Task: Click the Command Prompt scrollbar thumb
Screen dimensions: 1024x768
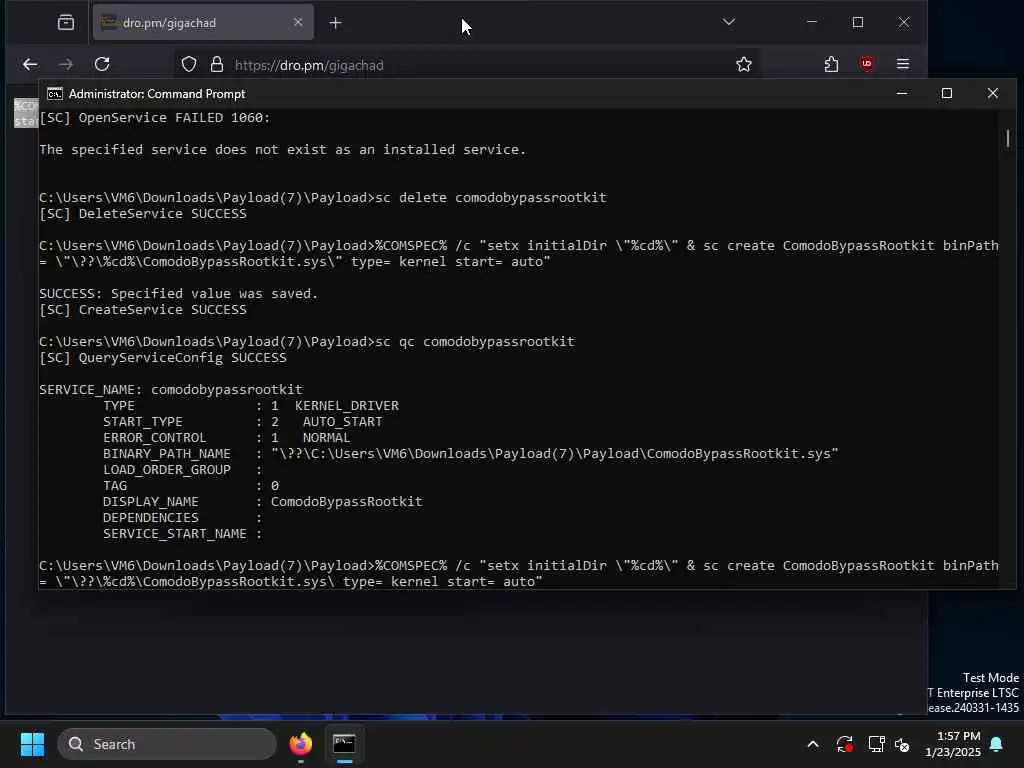Action: pos(1008,138)
